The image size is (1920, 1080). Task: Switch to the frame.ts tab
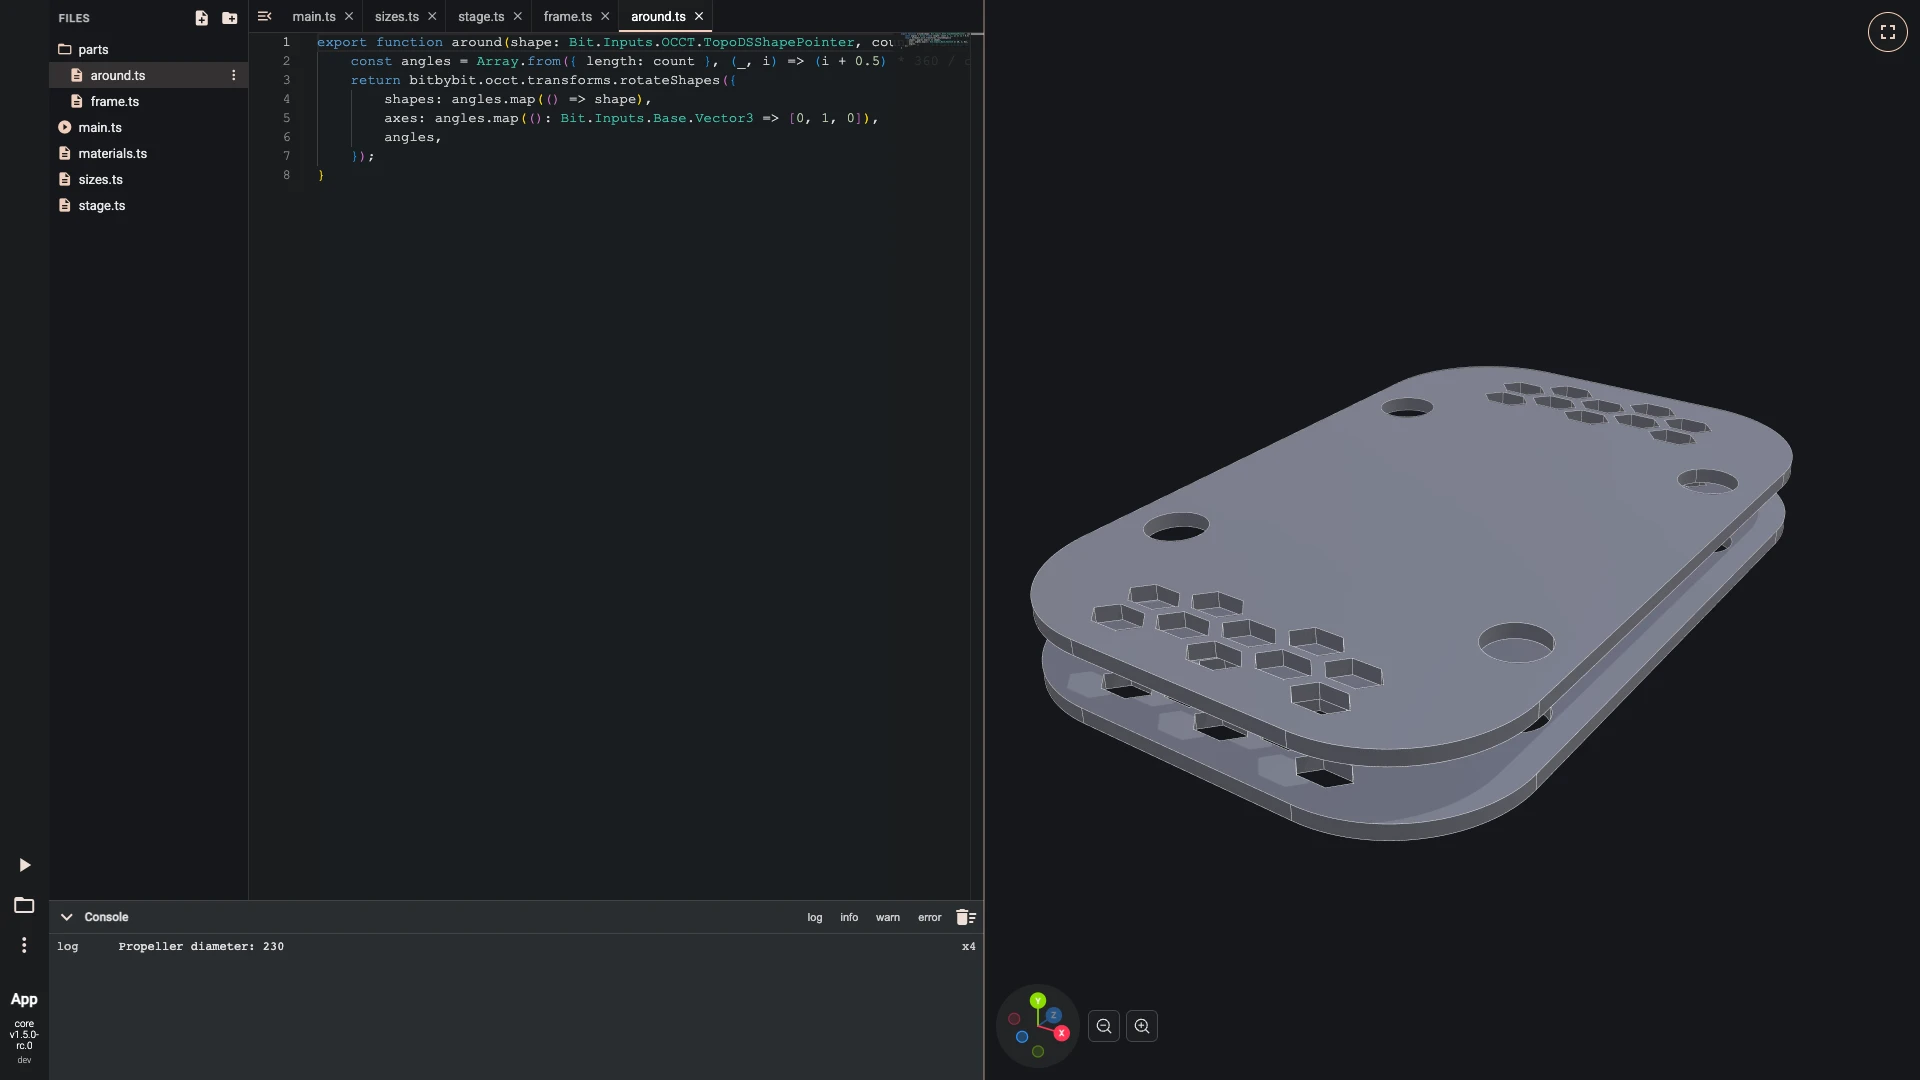(x=568, y=16)
